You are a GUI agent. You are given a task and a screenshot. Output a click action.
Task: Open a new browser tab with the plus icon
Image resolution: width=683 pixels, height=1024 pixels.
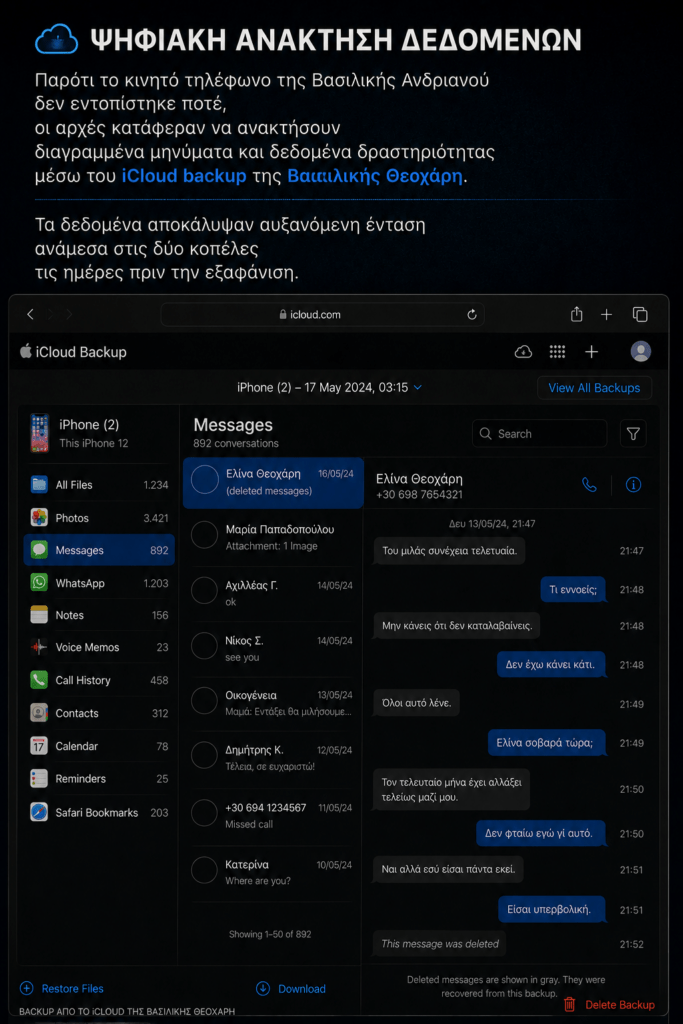[607, 315]
